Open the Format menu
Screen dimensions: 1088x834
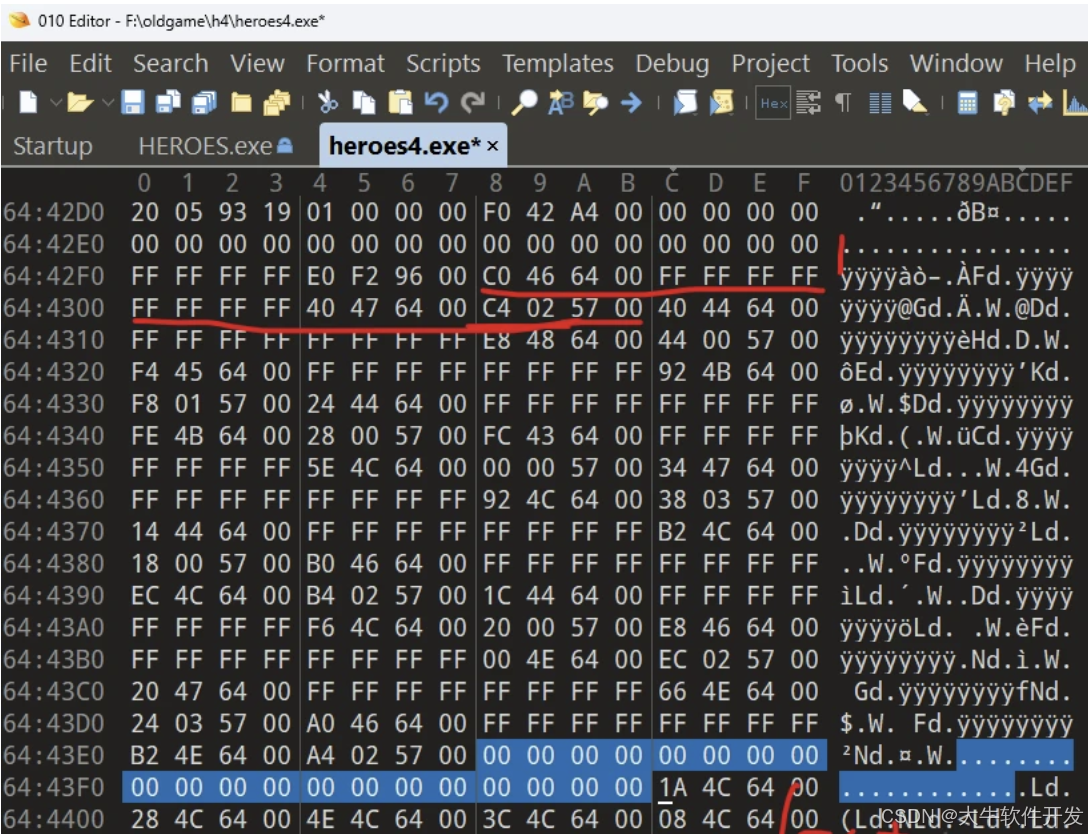coord(346,63)
